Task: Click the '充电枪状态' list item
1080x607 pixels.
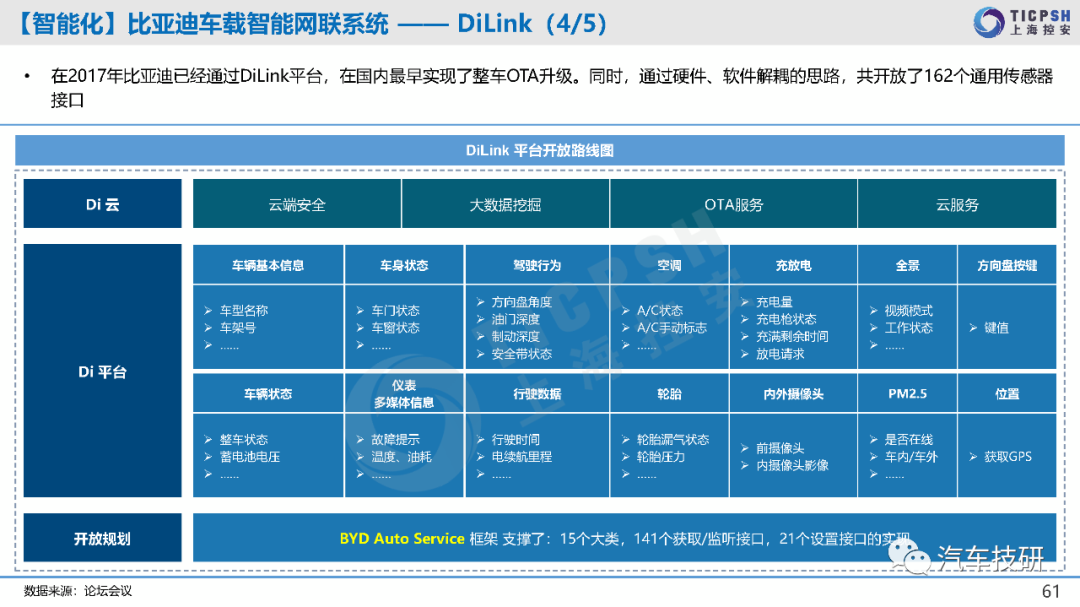Action: point(786,319)
